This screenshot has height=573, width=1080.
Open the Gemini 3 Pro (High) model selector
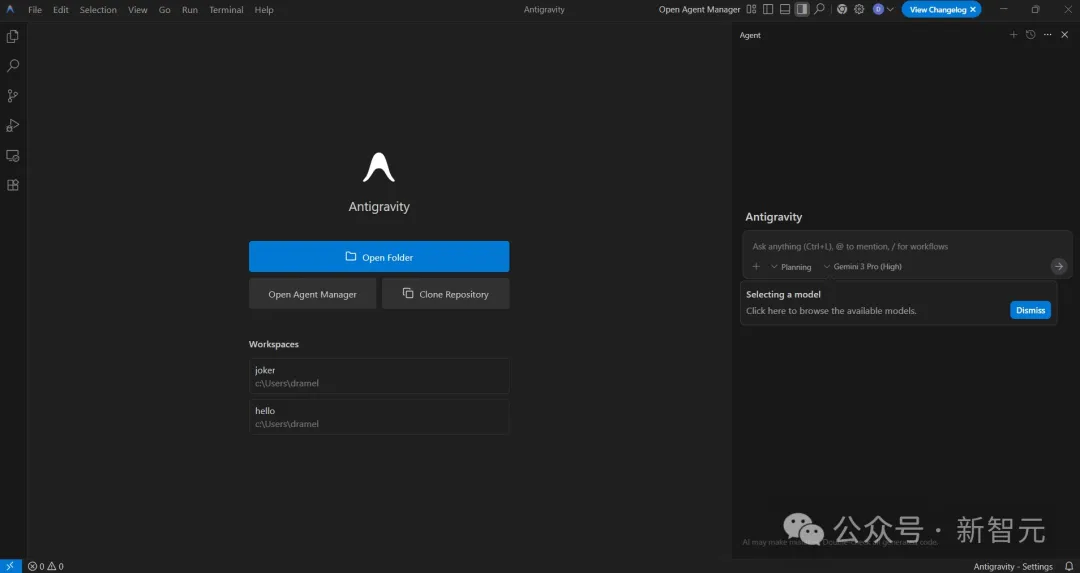(x=862, y=267)
